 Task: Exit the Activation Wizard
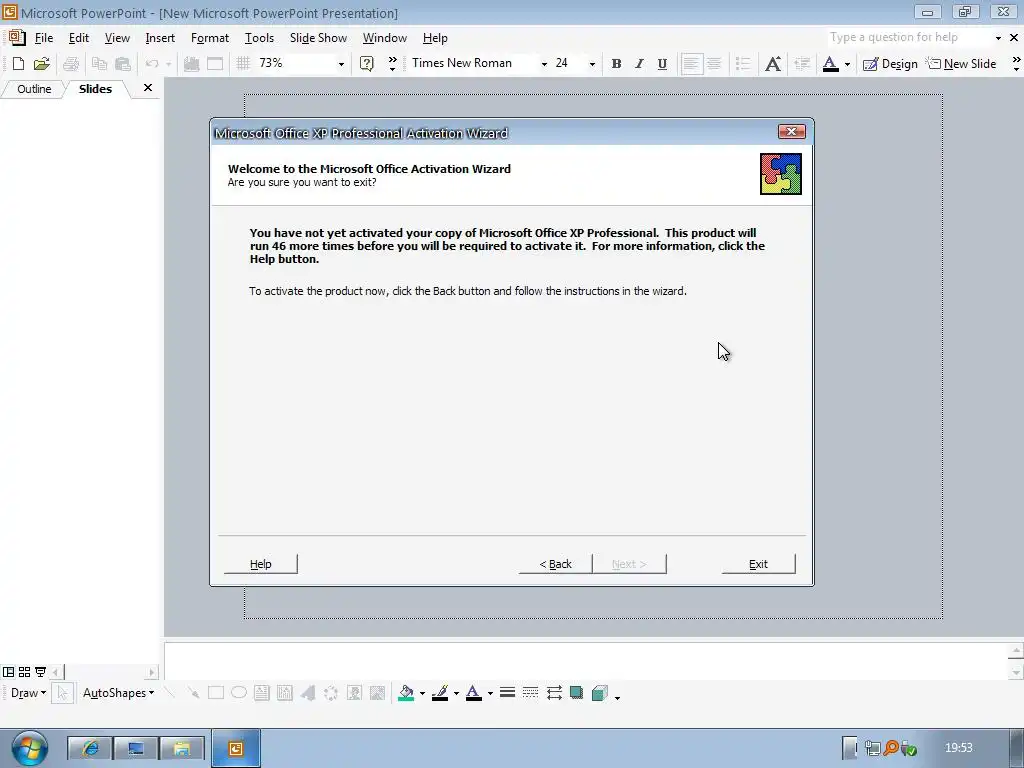(x=758, y=564)
